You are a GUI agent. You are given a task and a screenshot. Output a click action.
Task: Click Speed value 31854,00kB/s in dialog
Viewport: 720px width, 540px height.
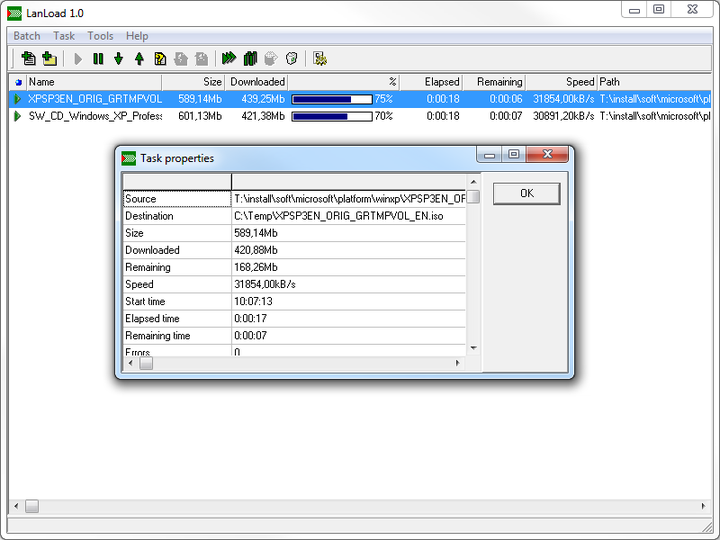coord(264,285)
